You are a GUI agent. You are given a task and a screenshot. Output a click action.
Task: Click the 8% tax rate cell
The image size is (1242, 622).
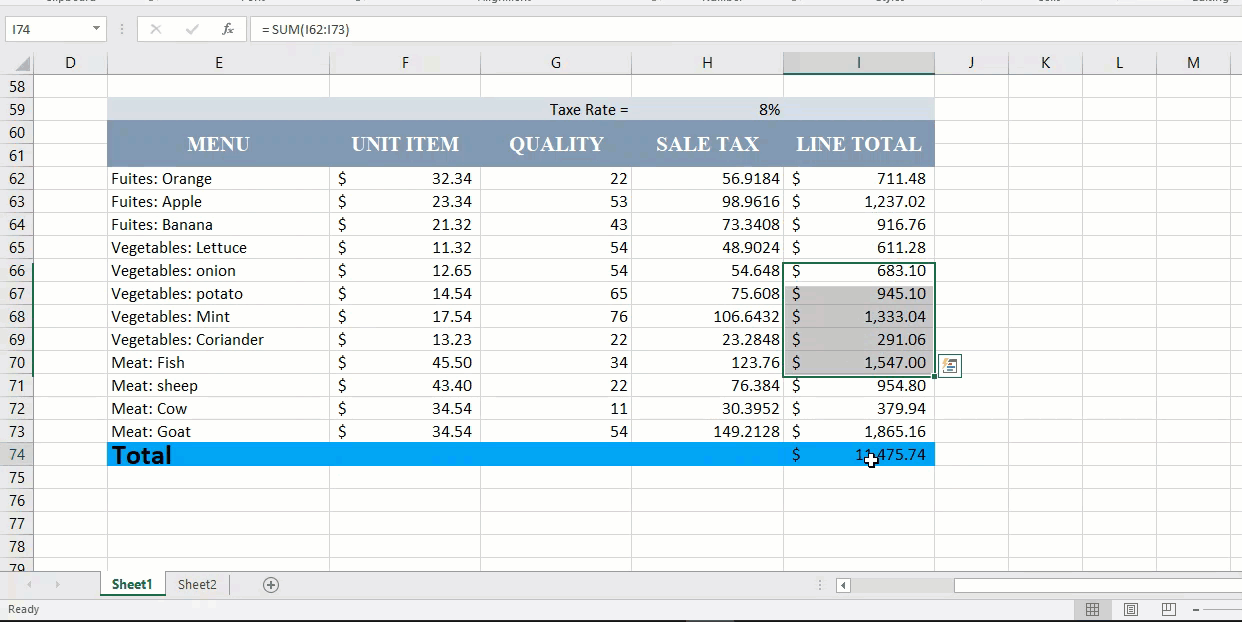[707, 110]
